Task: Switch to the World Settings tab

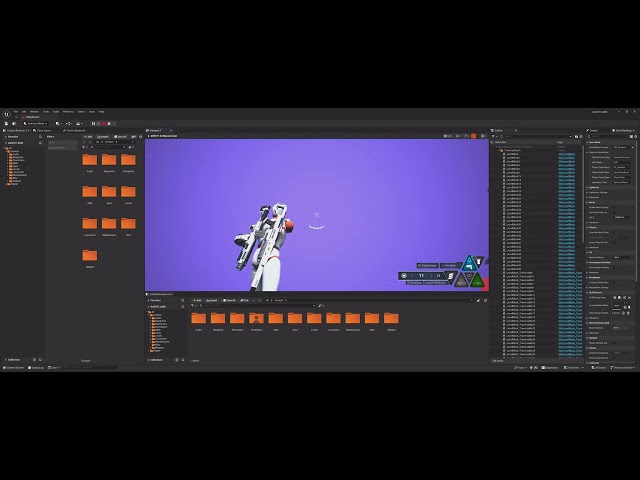Action: coord(622,131)
